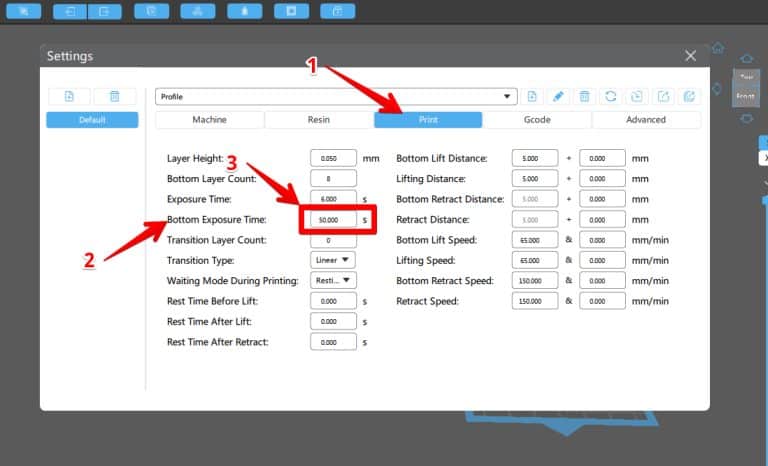Go to the Advanced tab
Image resolution: width=768 pixels, height=466 pixels.
tap(646, 120)
